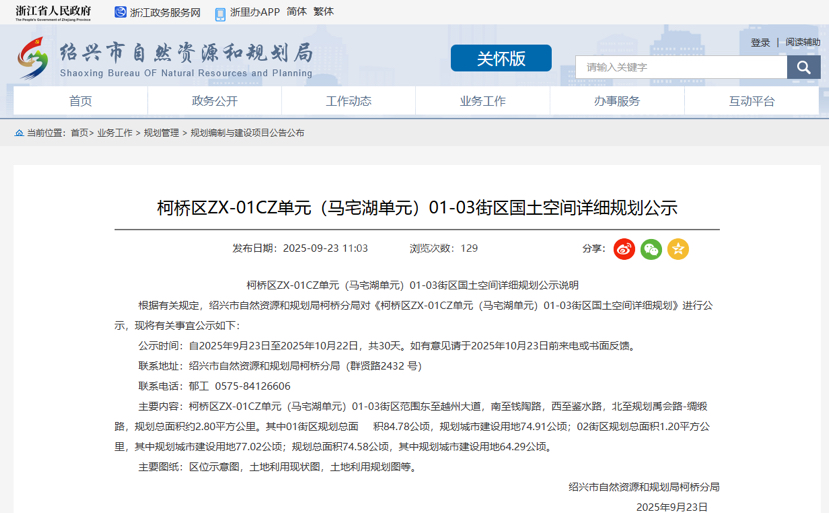Screen dimensions: 829x513
Task: Click the home location icon in breadcrumb
Action: point(18,132)
